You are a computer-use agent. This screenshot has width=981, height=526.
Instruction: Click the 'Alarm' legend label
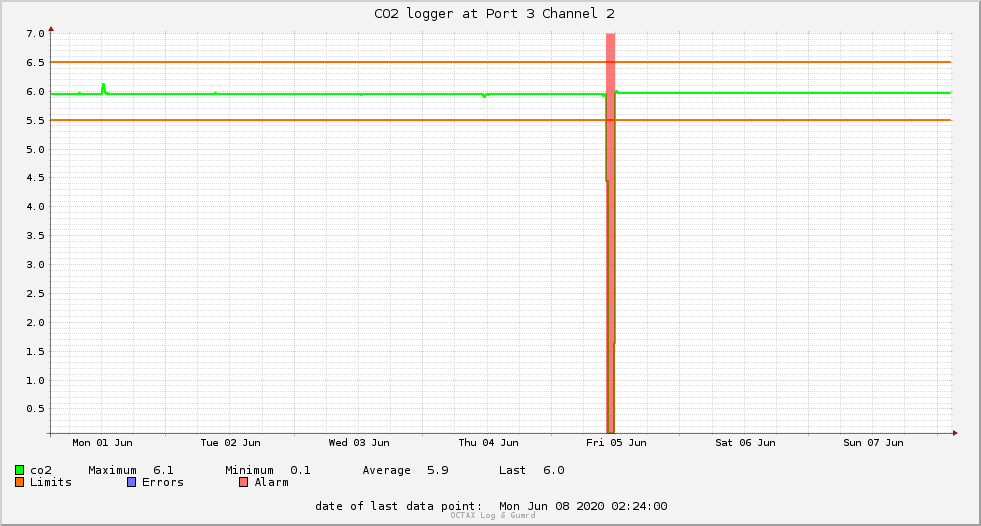(272, 482)
